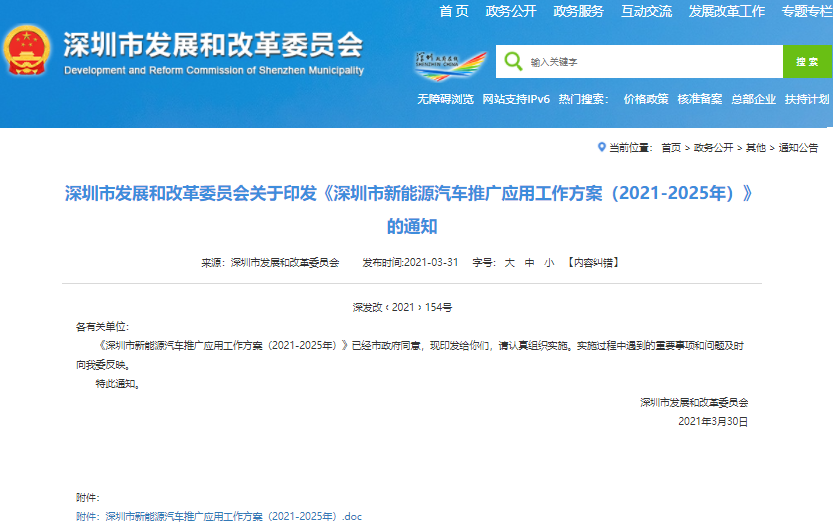Set font size to 大
The image size is (833, 524).
pos(509,262)
